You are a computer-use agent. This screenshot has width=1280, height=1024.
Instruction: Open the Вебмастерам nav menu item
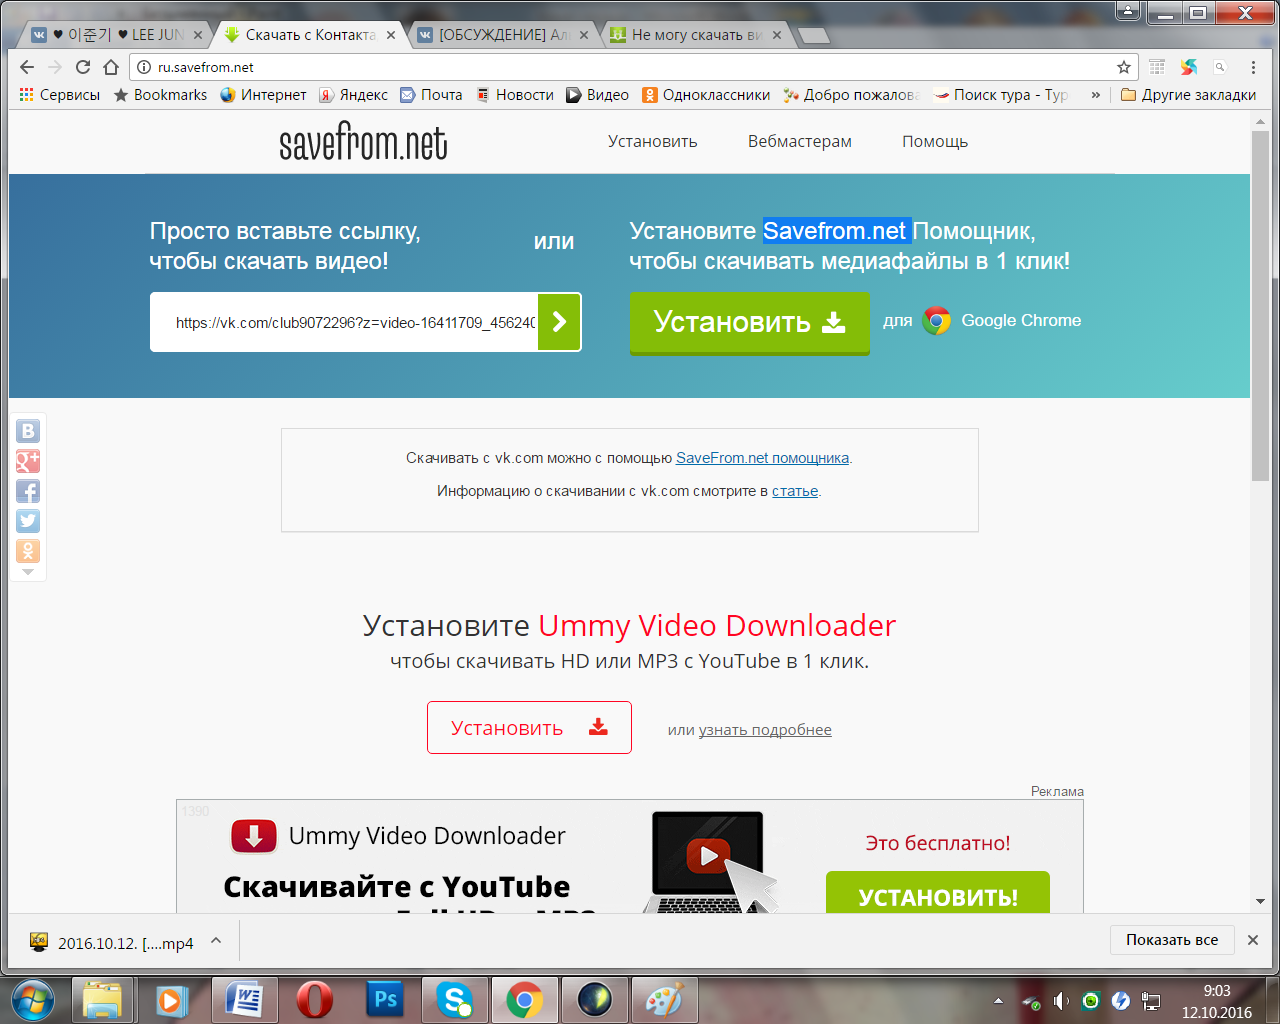pos(800,142)
